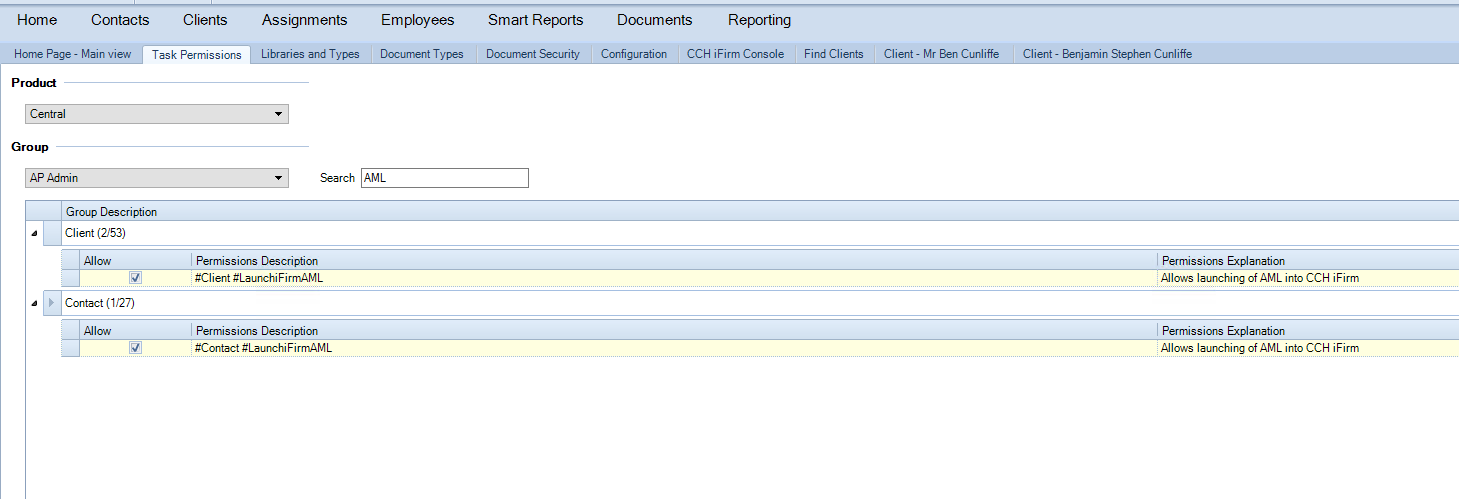Click Permissions Explanation header in Client group

[x=1308, y=261]
